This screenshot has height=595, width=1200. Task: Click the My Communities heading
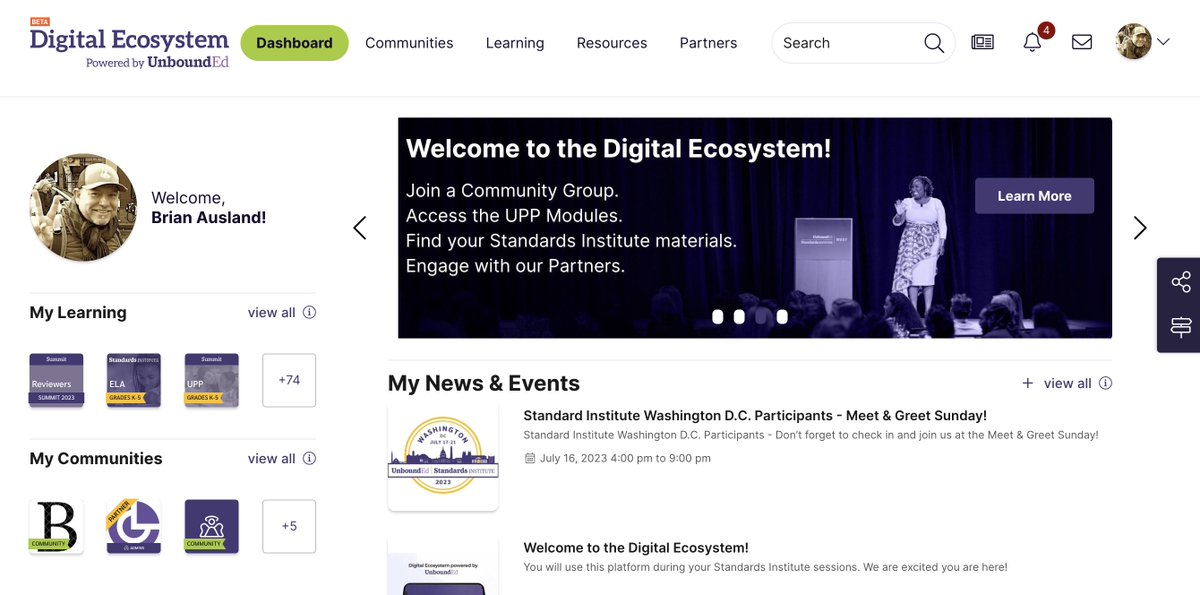pyautogui.click(x=96, y=458)
